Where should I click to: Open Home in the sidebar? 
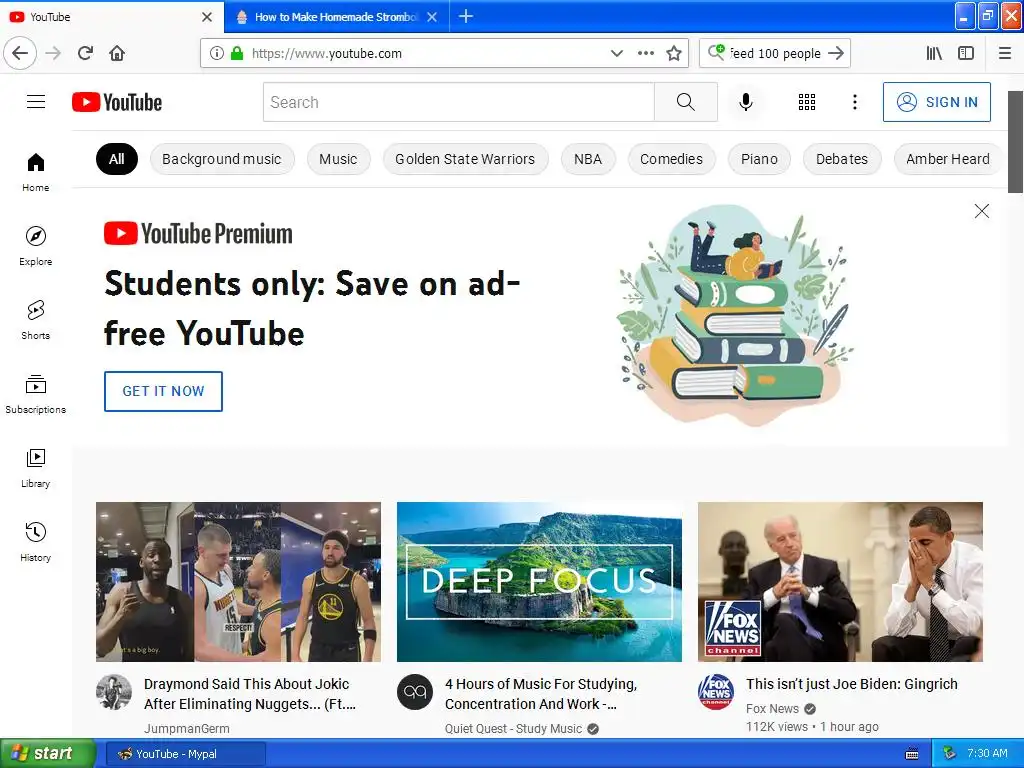36,172
